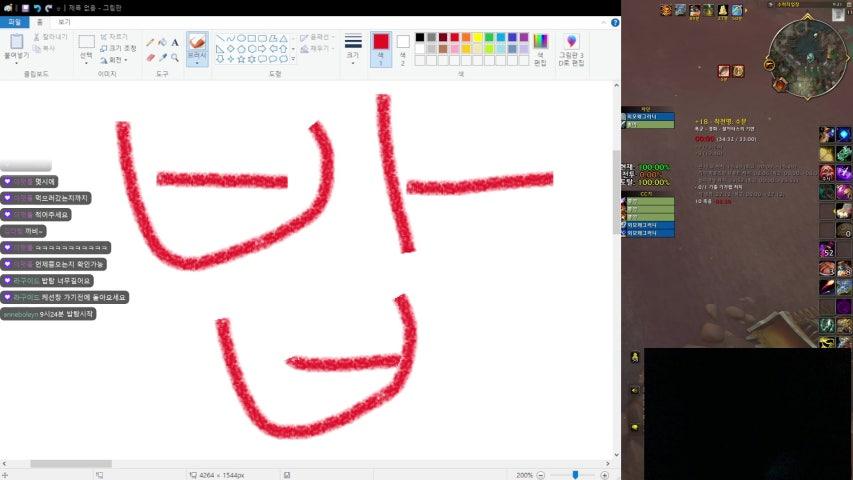
Task: Choose the Line shape in the shapes gallery
Action: (220, 39)
